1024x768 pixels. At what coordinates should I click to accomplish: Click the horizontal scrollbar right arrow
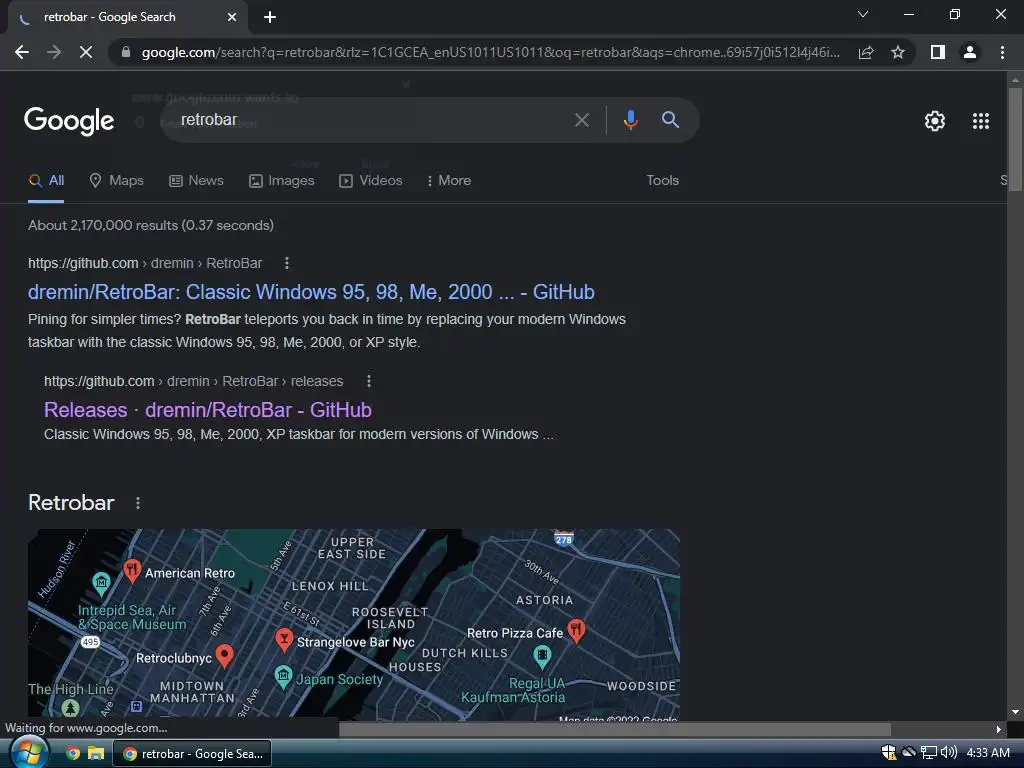[x=999, y=729]
